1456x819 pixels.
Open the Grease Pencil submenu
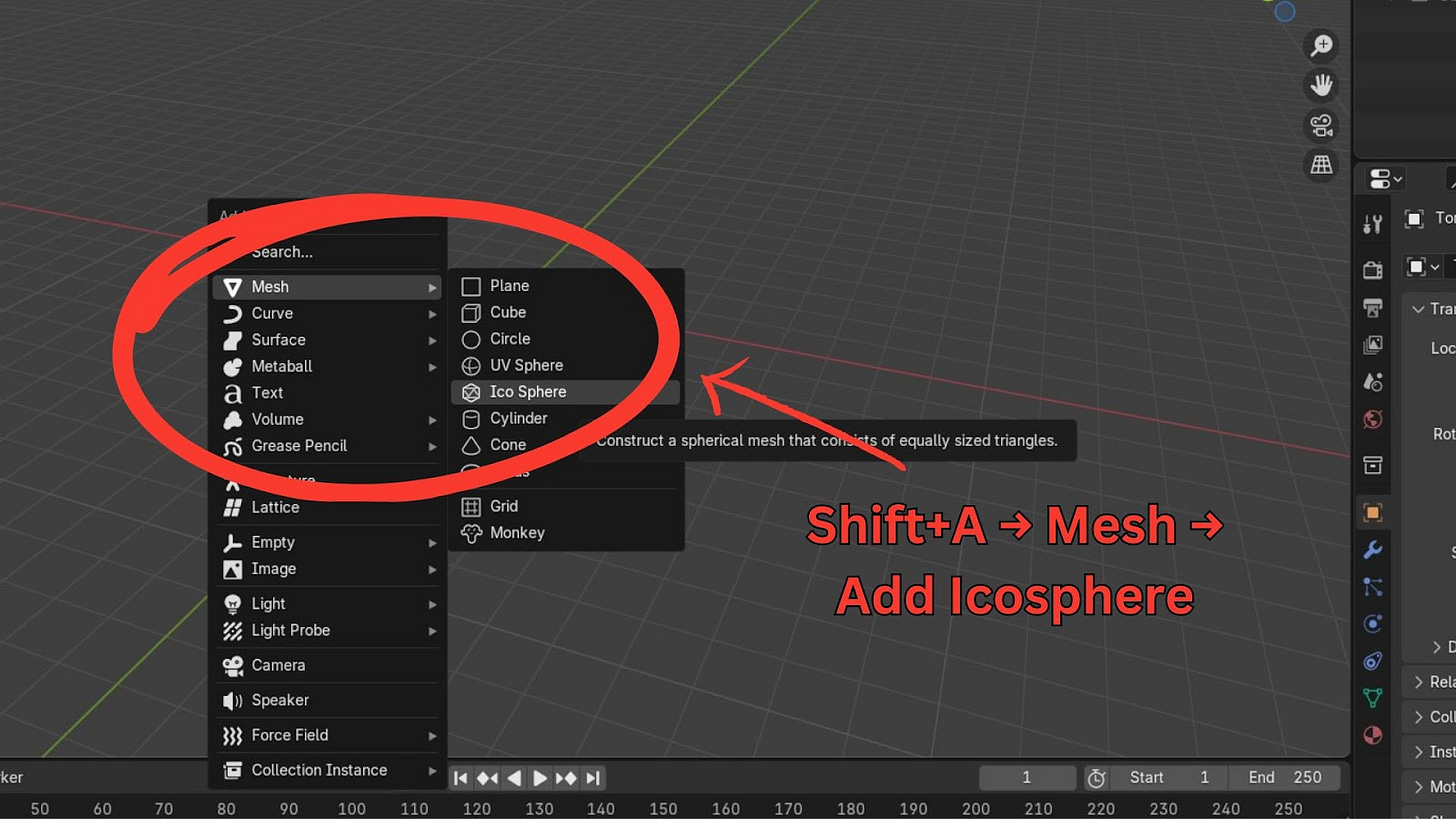327,446
